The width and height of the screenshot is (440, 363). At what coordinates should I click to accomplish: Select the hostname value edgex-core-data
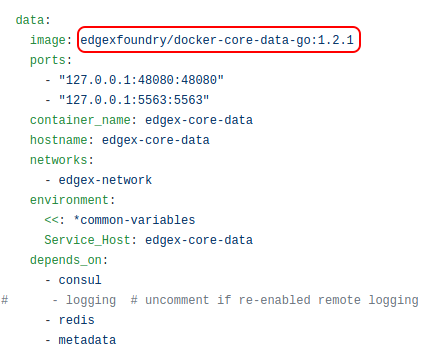156,140
